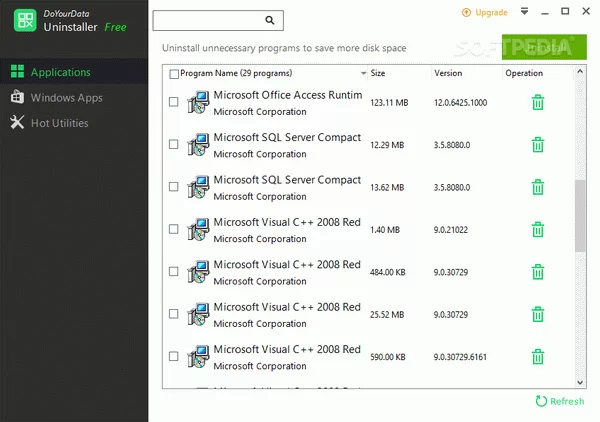
Task: Open the title bar options menu icon
Action: (525, 11)
